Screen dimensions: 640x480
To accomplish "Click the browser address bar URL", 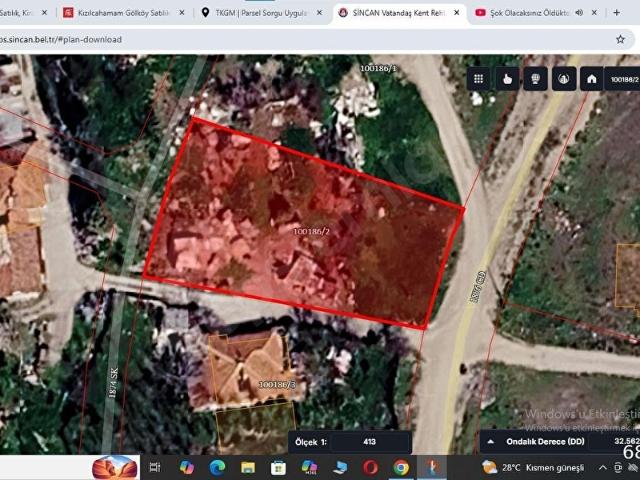I will 61,40.
